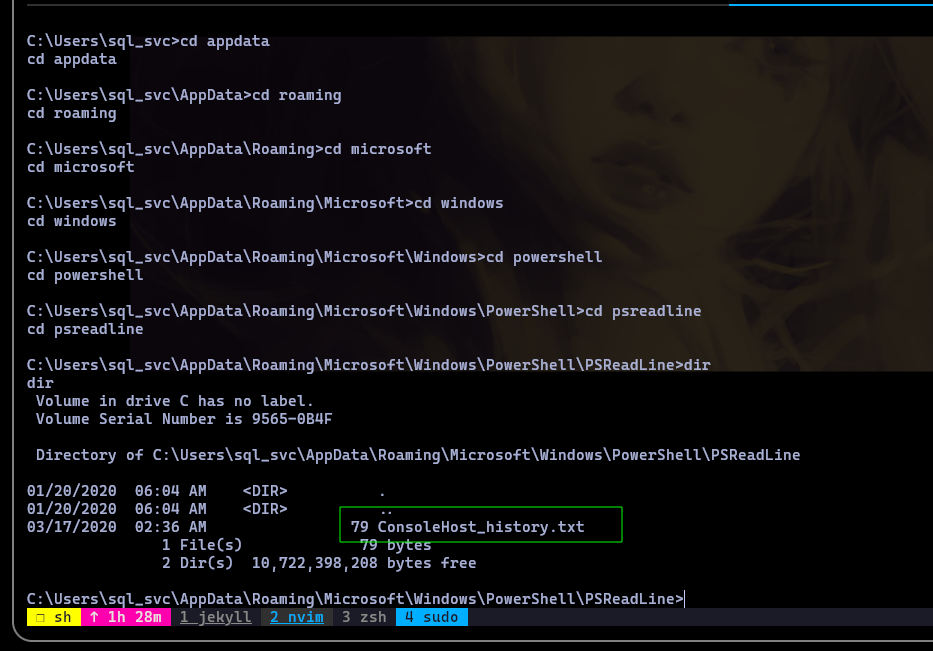This screenshot has height=651, width=933.
Task: Click the uptime arrow icon in status bar
Action: (x=94, y=617)
